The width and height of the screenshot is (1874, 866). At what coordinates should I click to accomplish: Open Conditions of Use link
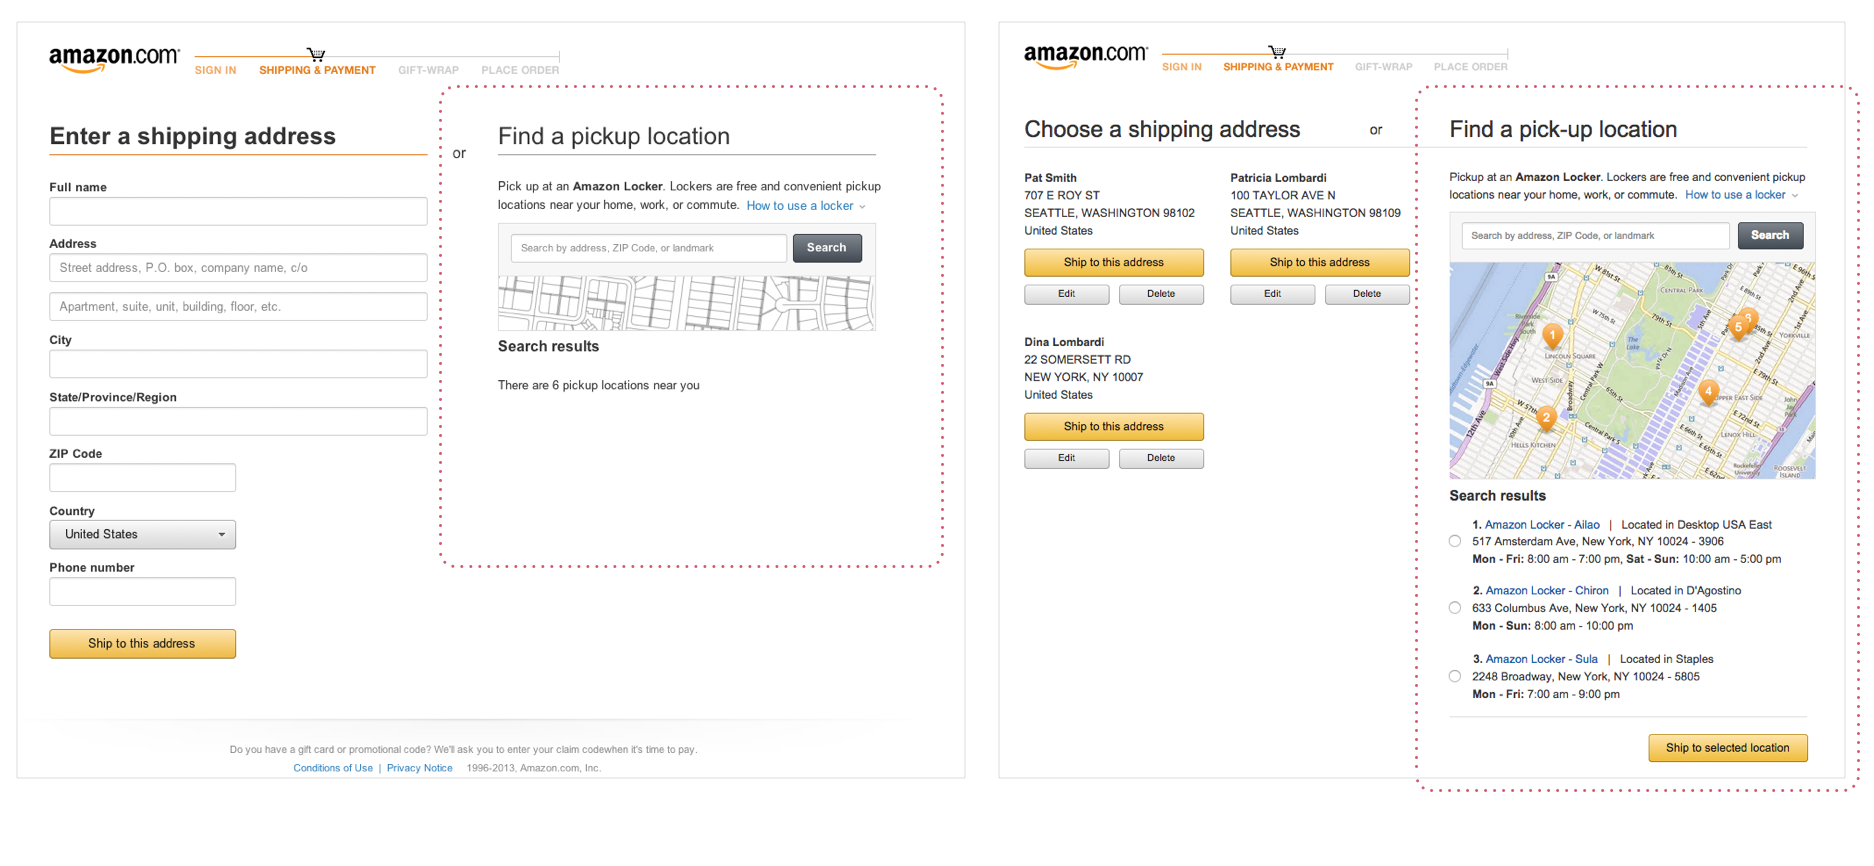(333, 768)
